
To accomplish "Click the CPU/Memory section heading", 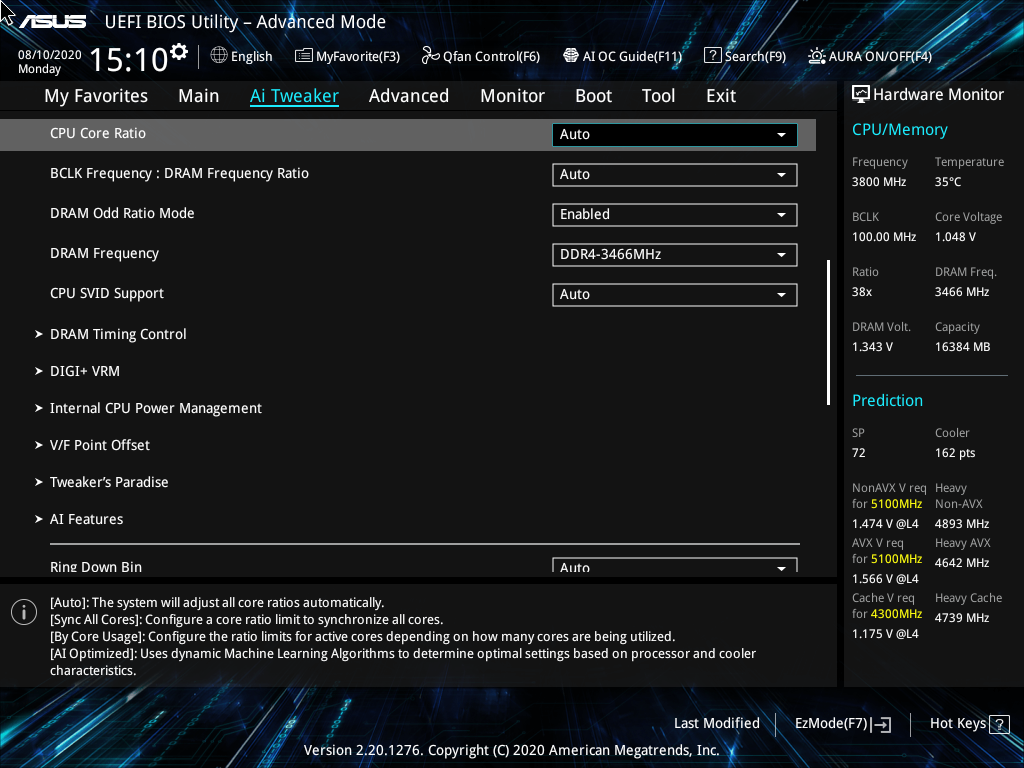I will point(900,130).
